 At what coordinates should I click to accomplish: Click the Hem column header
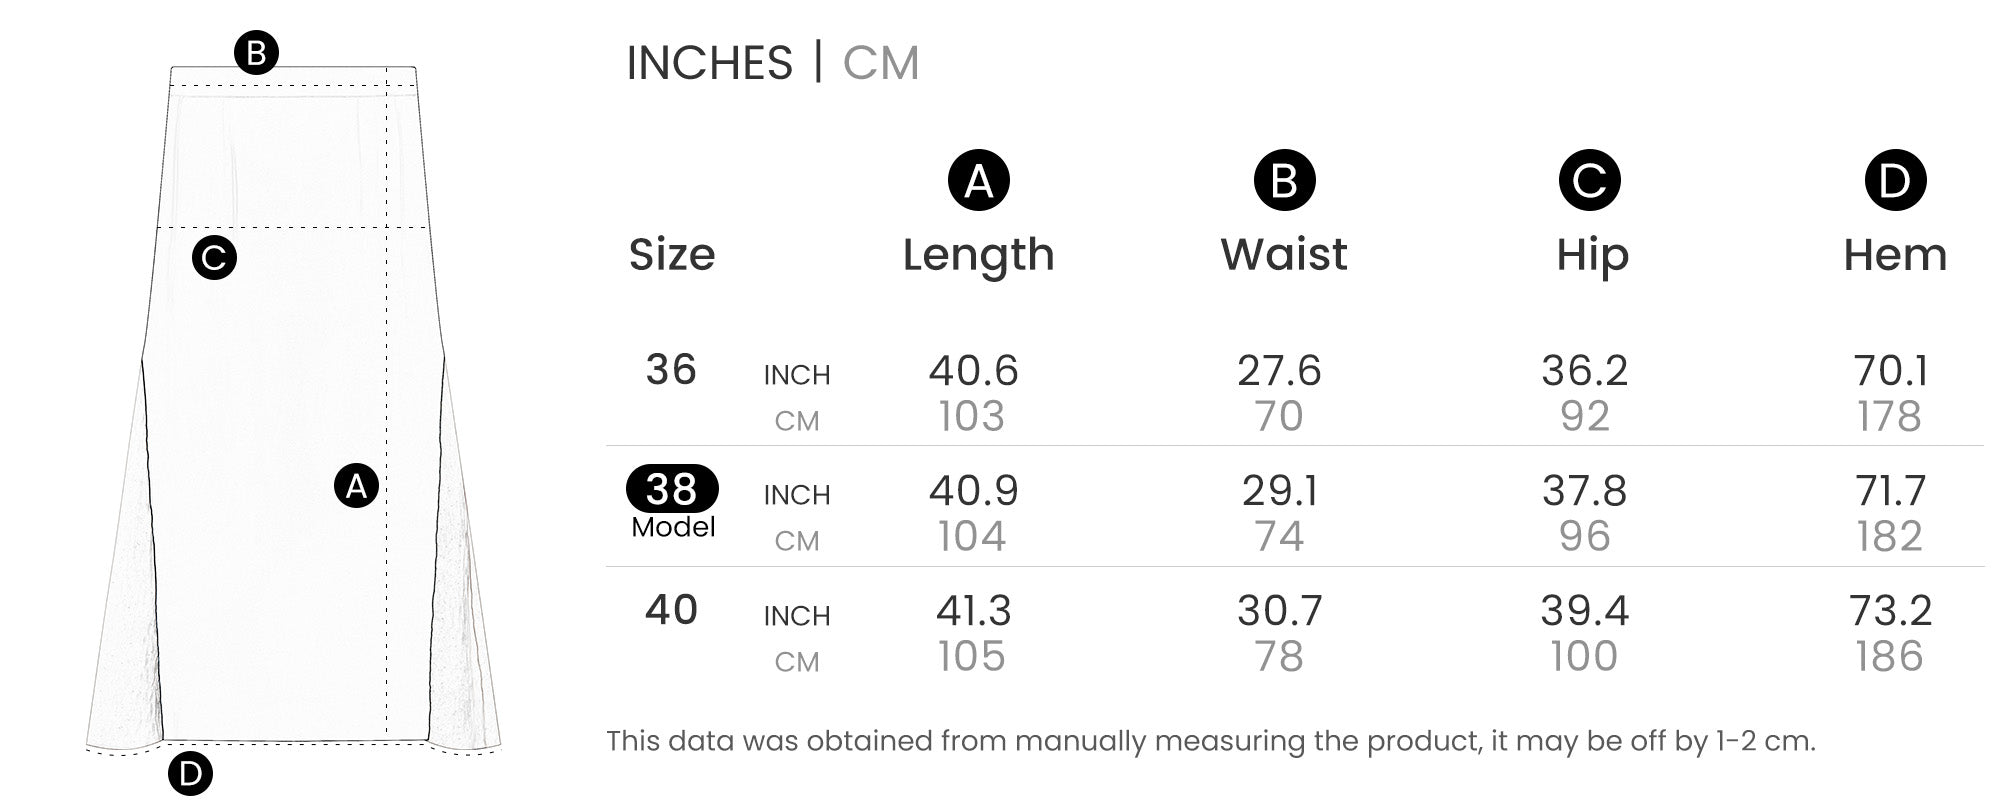pyautogui.click(x=1895, y=255)
